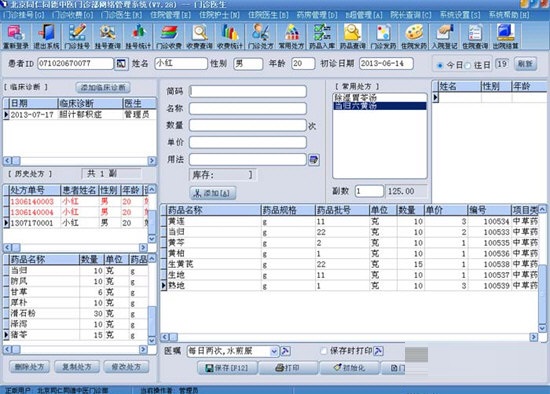Click the 胆汁郁积症 diagnosis row
The height and width of the screenshot is (394, 550).
coord(80,115)
